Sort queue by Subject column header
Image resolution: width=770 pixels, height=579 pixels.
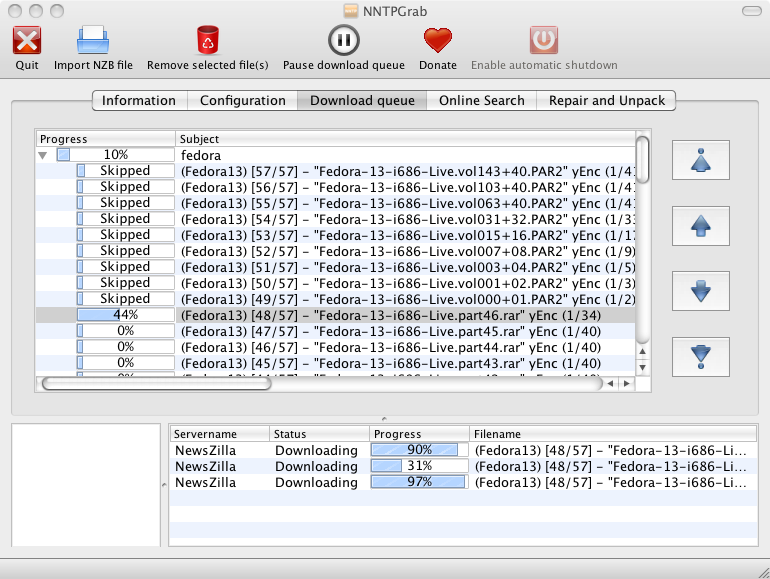405,139
